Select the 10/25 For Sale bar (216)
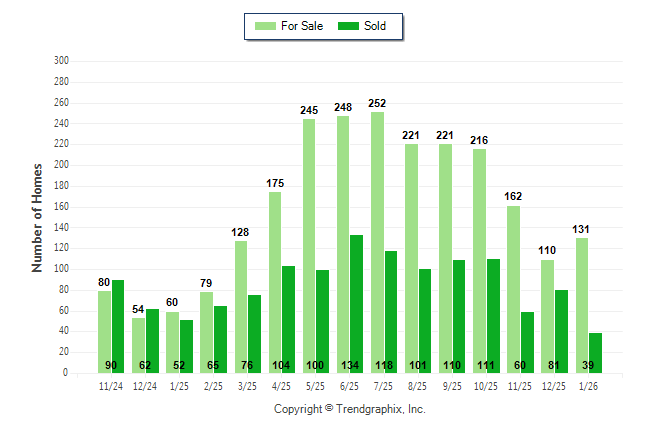The width and height of the screenshot is (646, 434). click(x=480, y=260)
